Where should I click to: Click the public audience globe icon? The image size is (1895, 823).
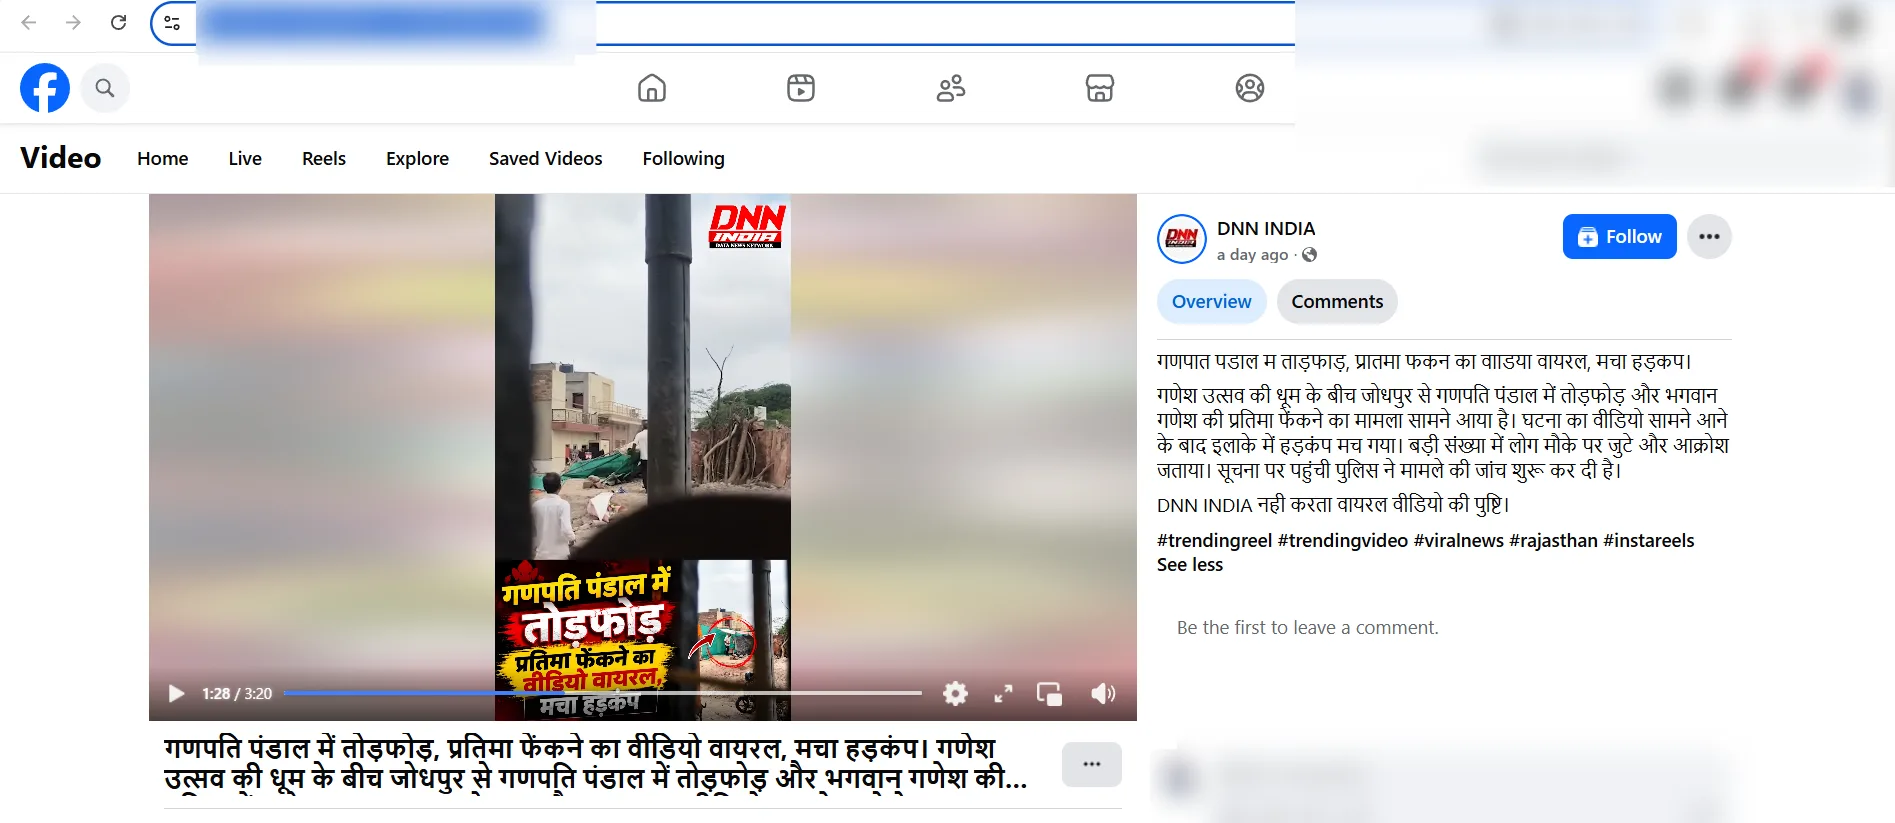point(1310,255)
